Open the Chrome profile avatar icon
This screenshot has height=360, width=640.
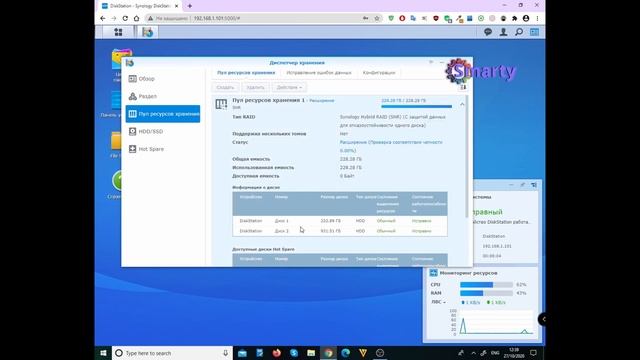pos(526,18)
